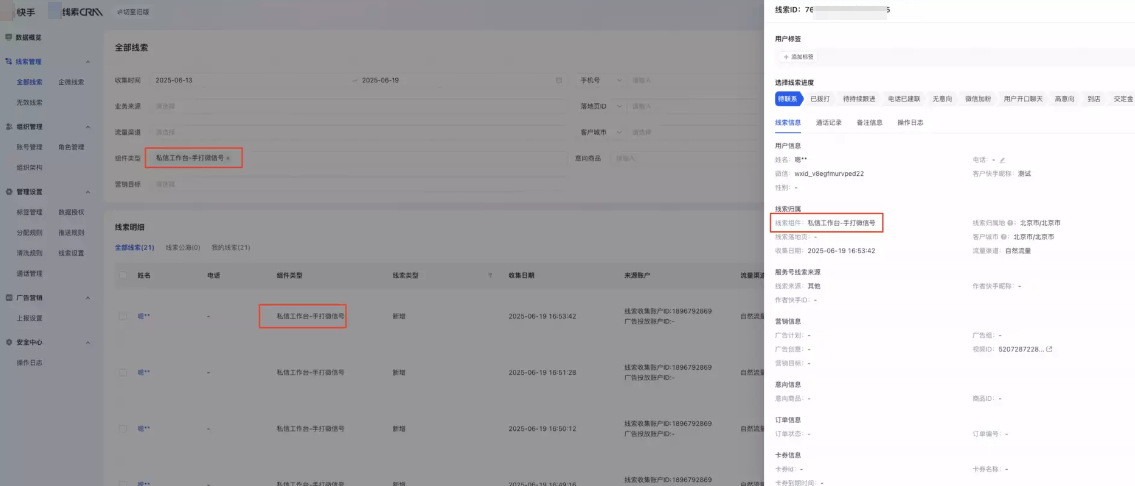Click the 微信 value wxid_v8egfmurvped22
The width and height of the screenshot is (1135, 486).
coord(830,173)
